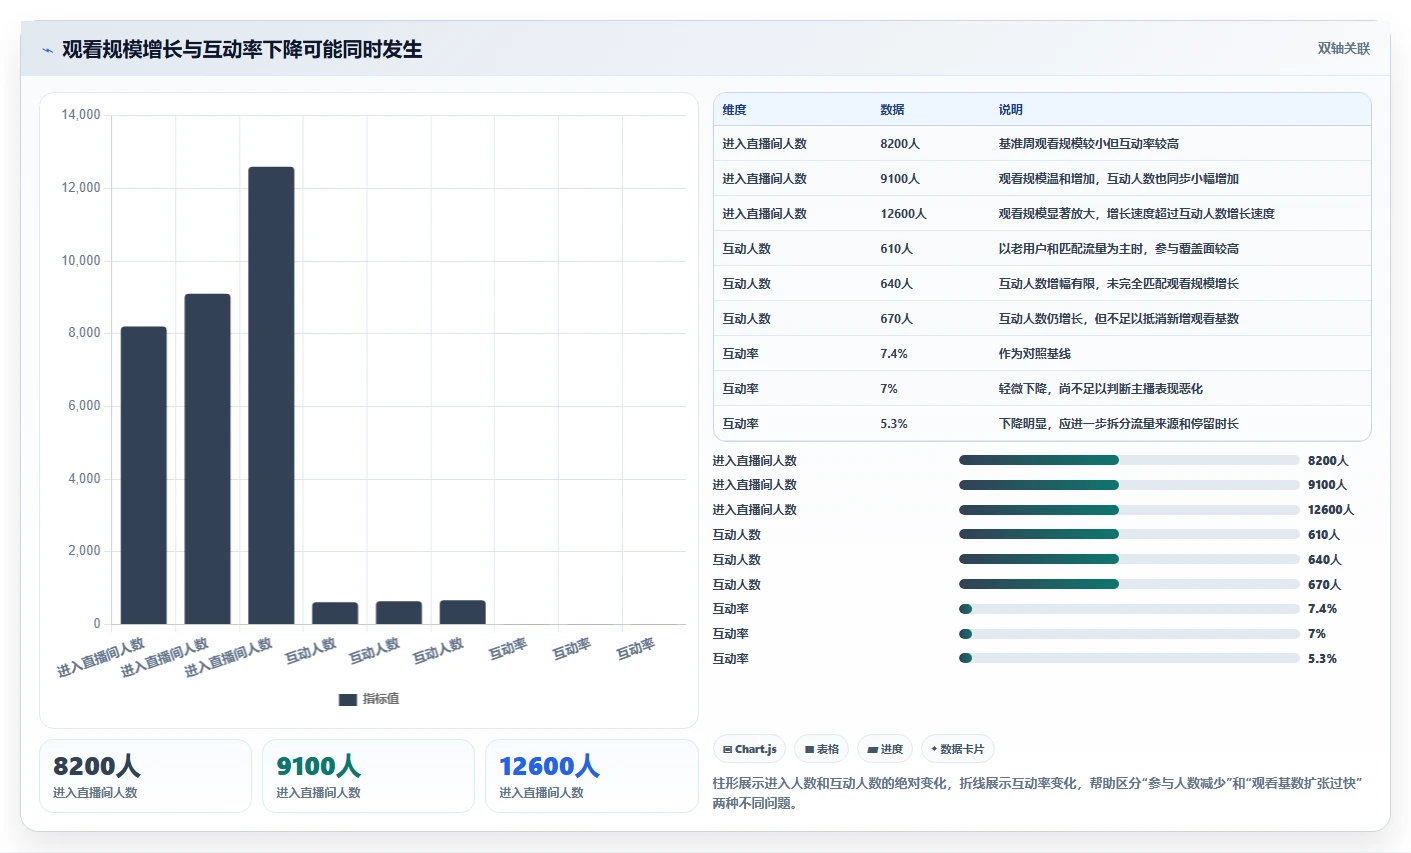Image resolution: width=1411 pixels, height=853 pixels.
Task: Click the description starting 以老用户和匹配流量为主
Action: 1118,249
